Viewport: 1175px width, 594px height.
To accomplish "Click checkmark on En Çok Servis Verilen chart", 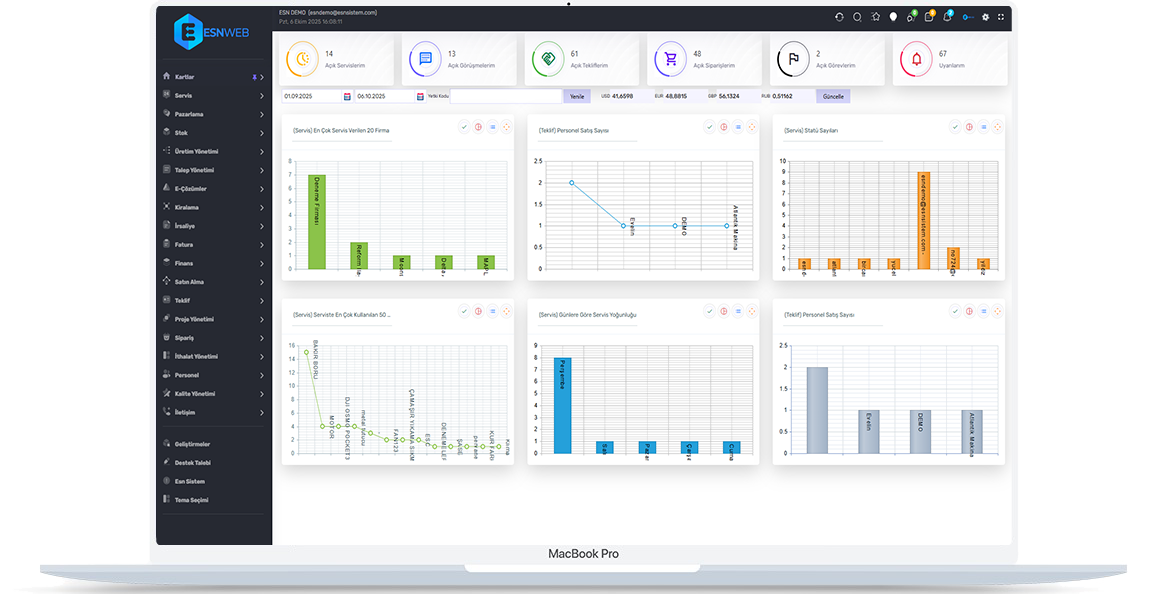I will pos(464,127).
